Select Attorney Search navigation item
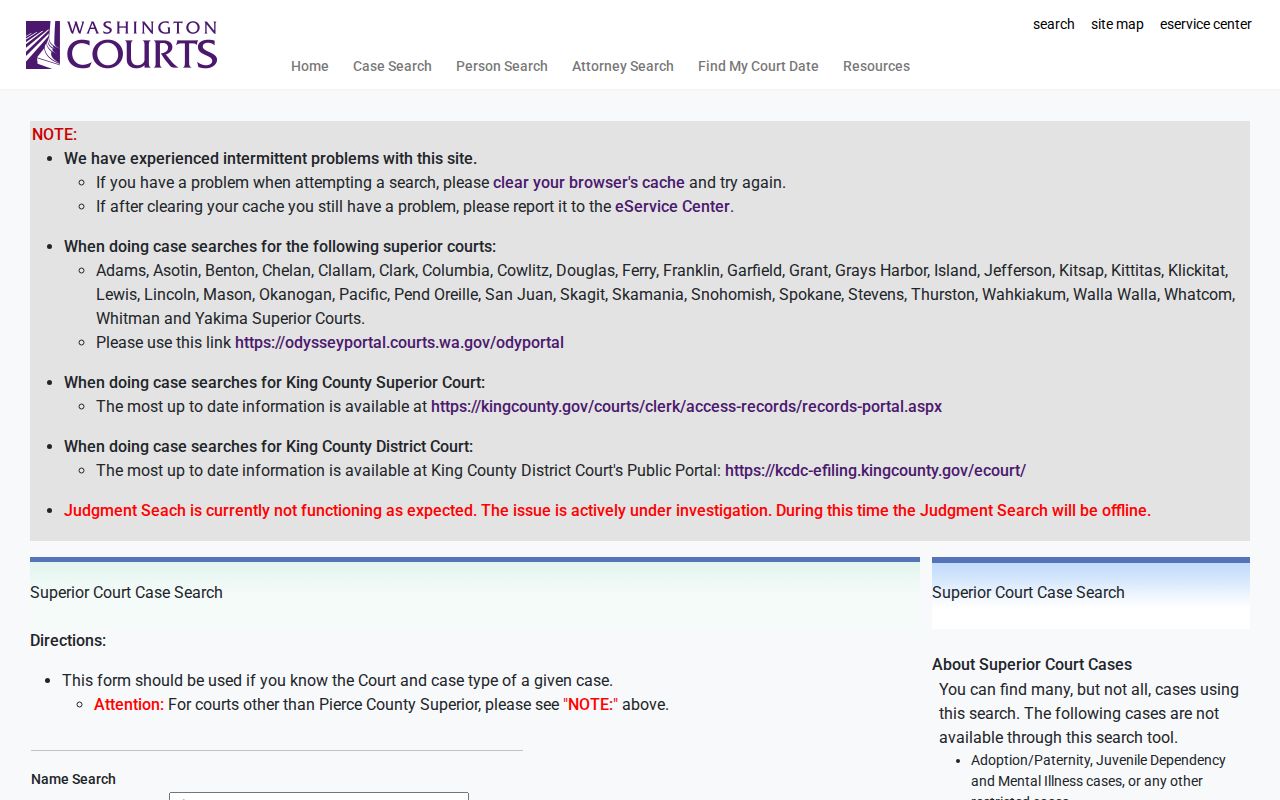This screenshot has width=1280, height=800. point(623,66)
